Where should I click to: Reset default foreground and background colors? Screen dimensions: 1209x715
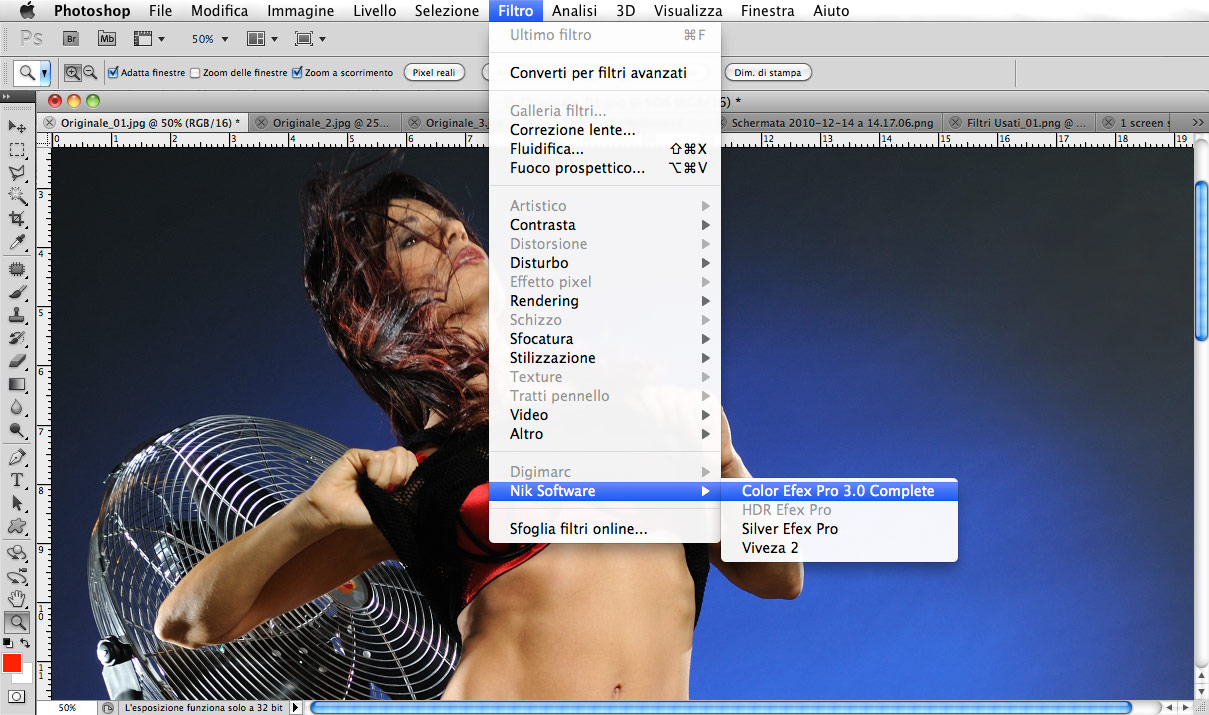click(8, 643)
